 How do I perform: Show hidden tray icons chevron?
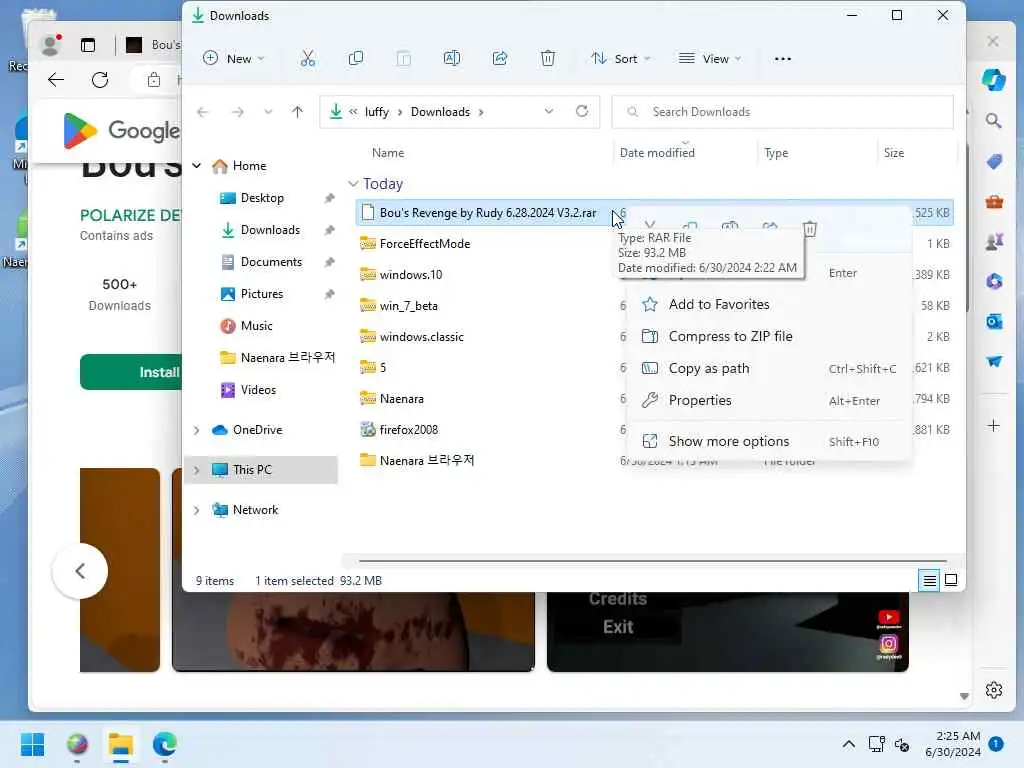coord(848,744)
